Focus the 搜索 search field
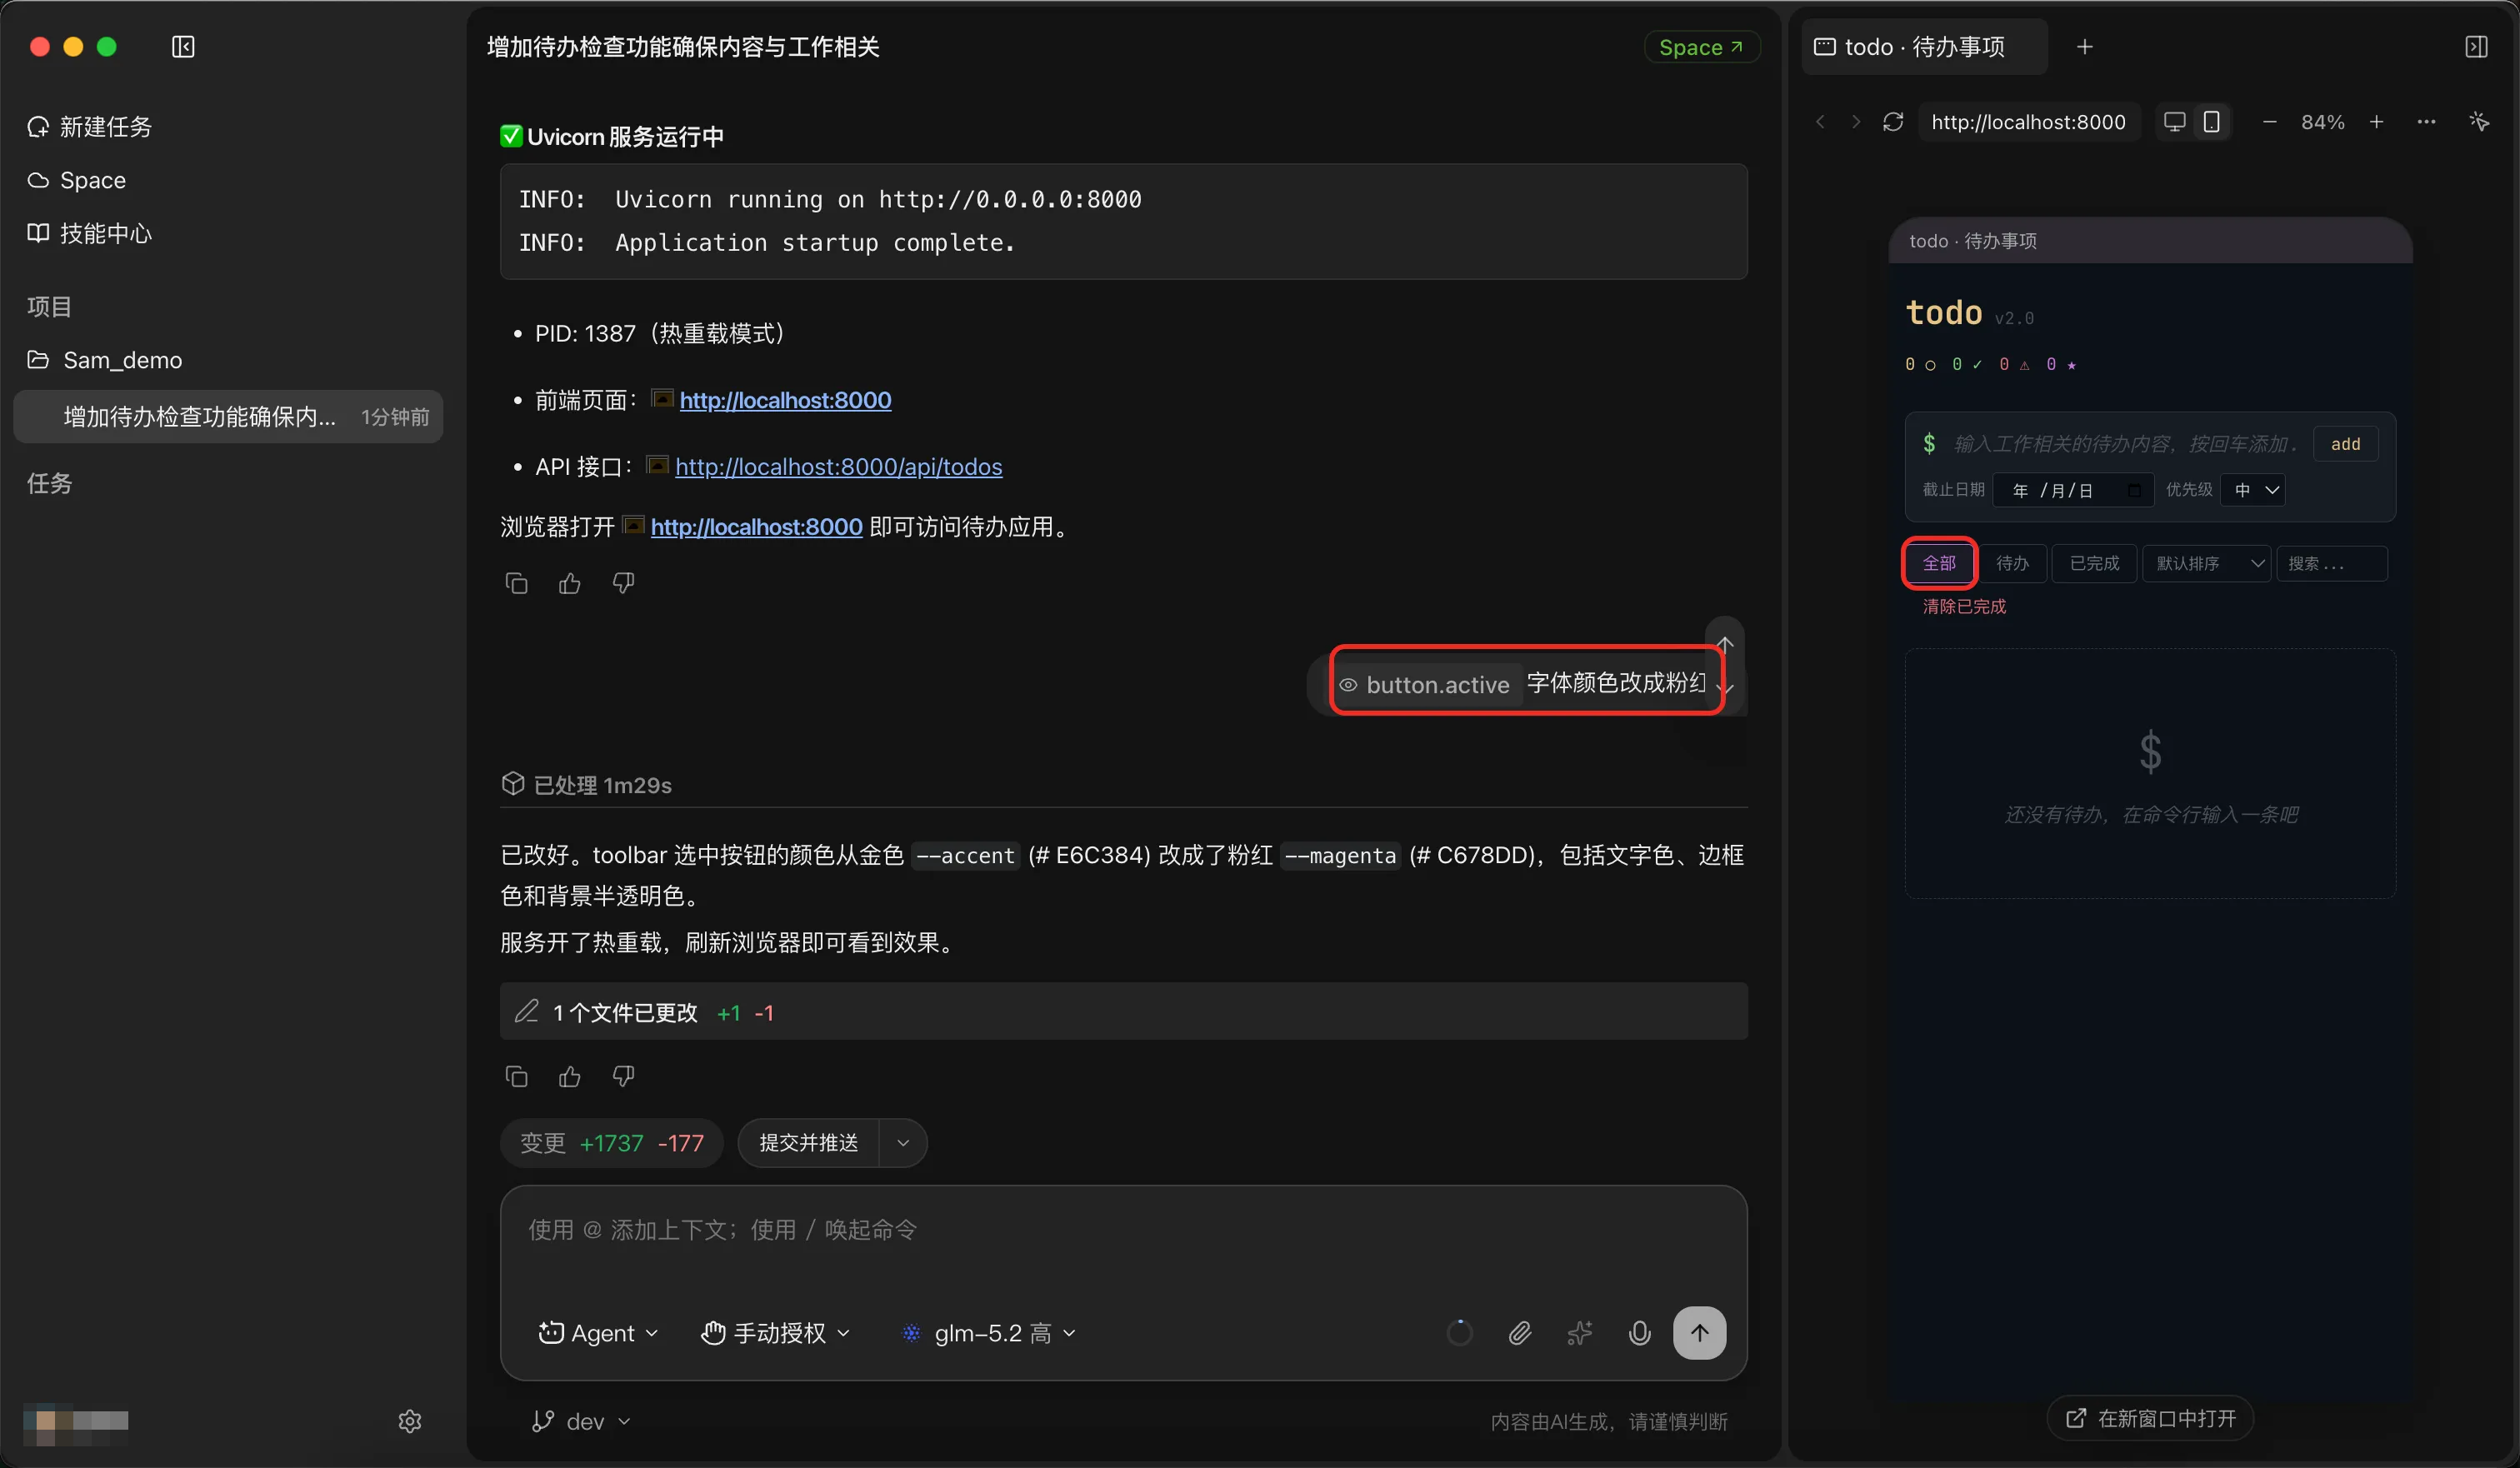 click(2332, 563)
